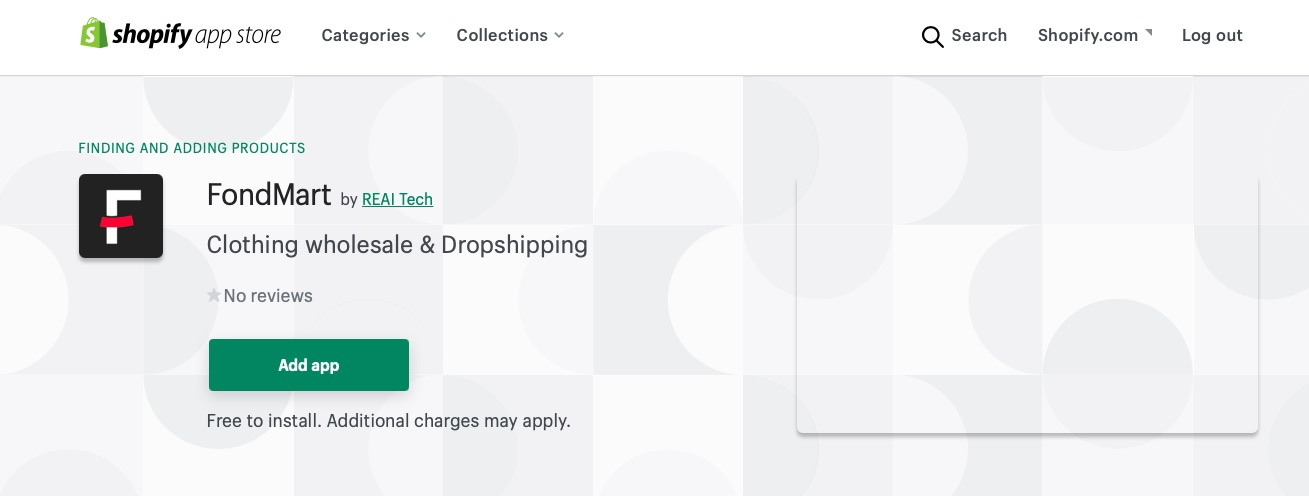Click the Search text label
1309x496 pixels.
978,35
